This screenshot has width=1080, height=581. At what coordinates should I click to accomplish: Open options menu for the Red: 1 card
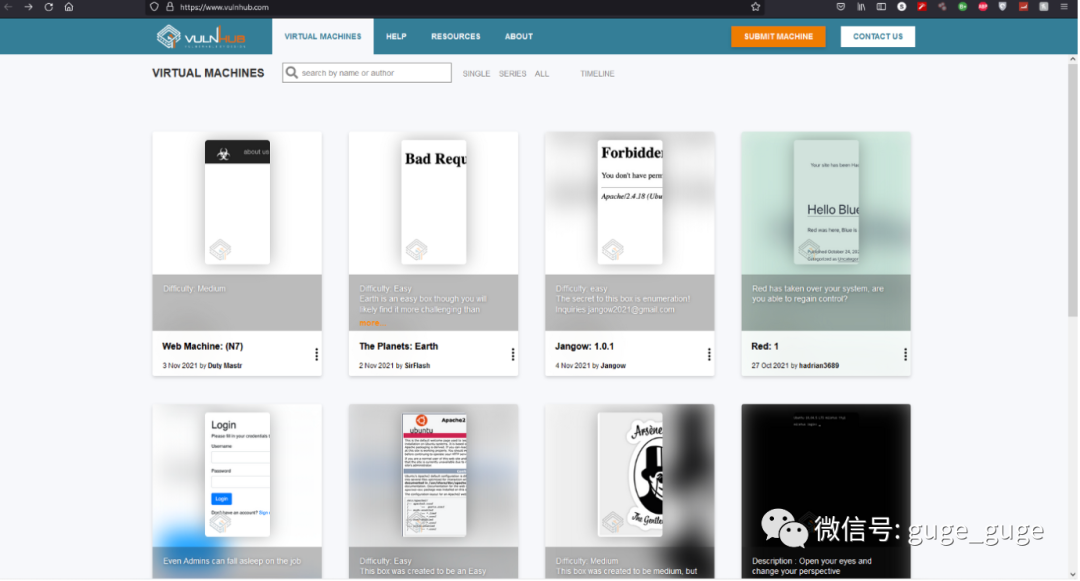point(905,355)
